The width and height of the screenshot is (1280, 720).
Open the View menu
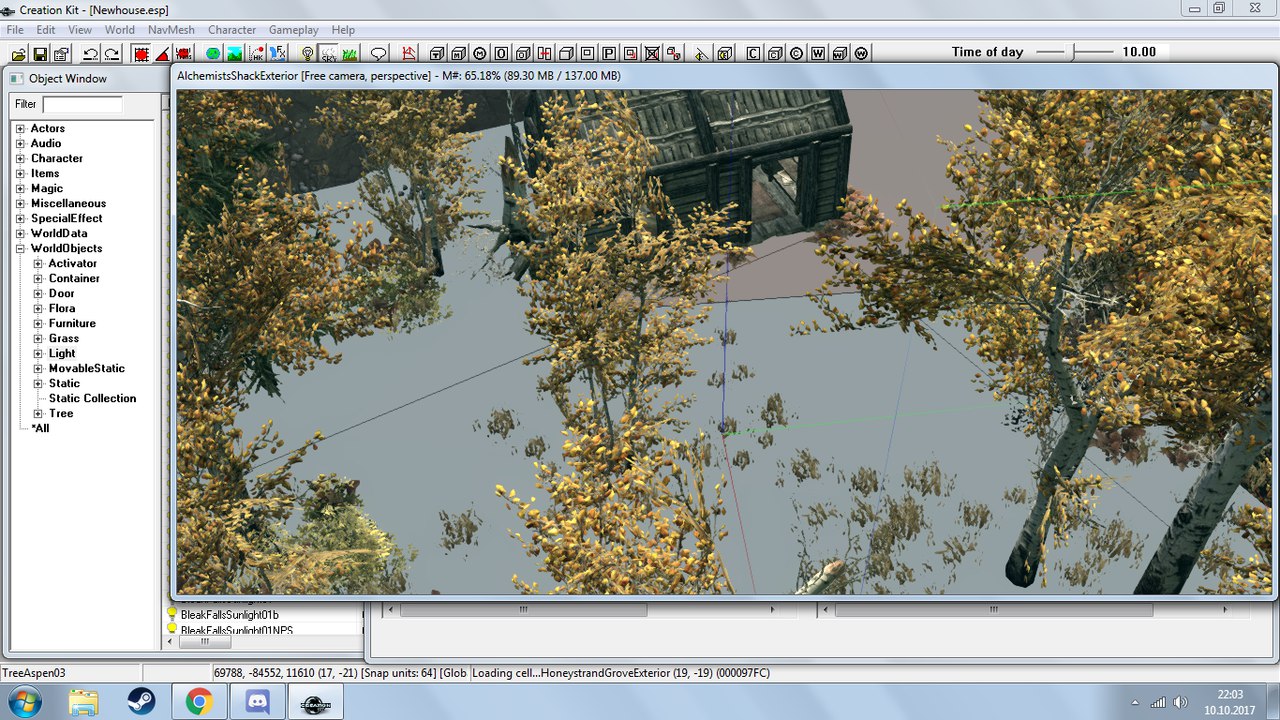click(x=80, y=30)
